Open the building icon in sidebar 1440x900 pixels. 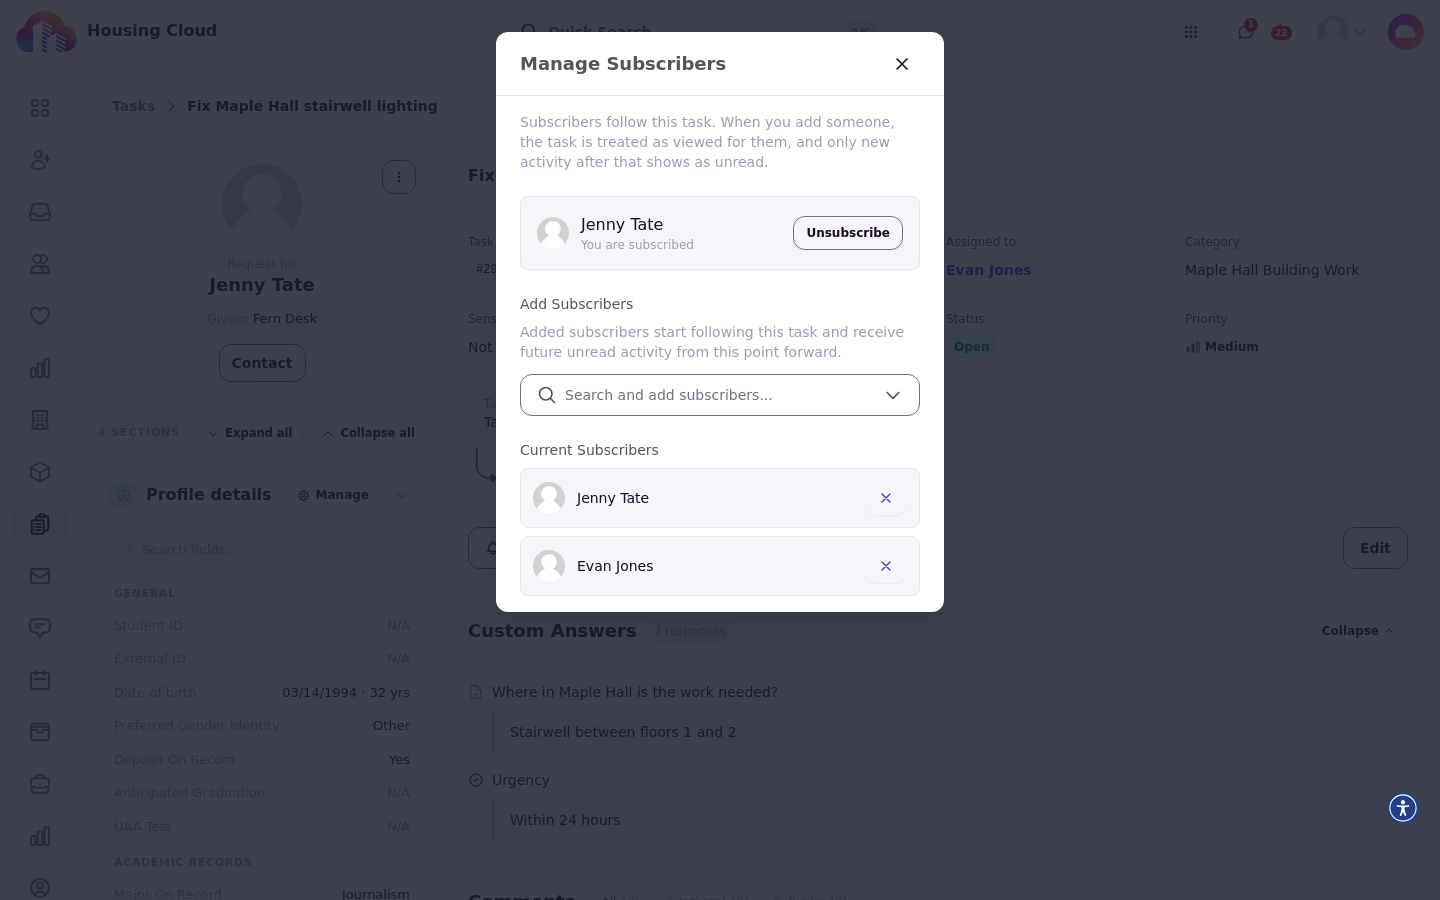pyautogui.click(x=40, y=420)
